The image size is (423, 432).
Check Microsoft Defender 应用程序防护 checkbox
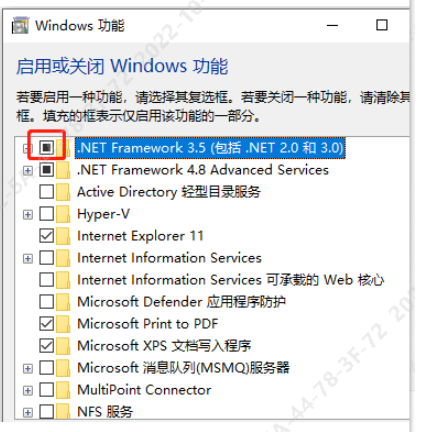46,302
